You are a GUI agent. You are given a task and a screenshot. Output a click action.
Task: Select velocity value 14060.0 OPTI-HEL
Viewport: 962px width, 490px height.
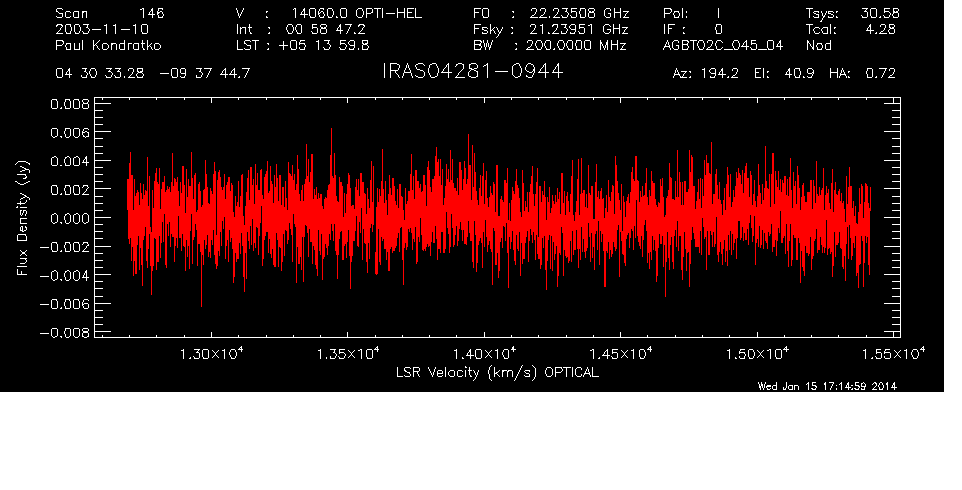coord(356,13)
